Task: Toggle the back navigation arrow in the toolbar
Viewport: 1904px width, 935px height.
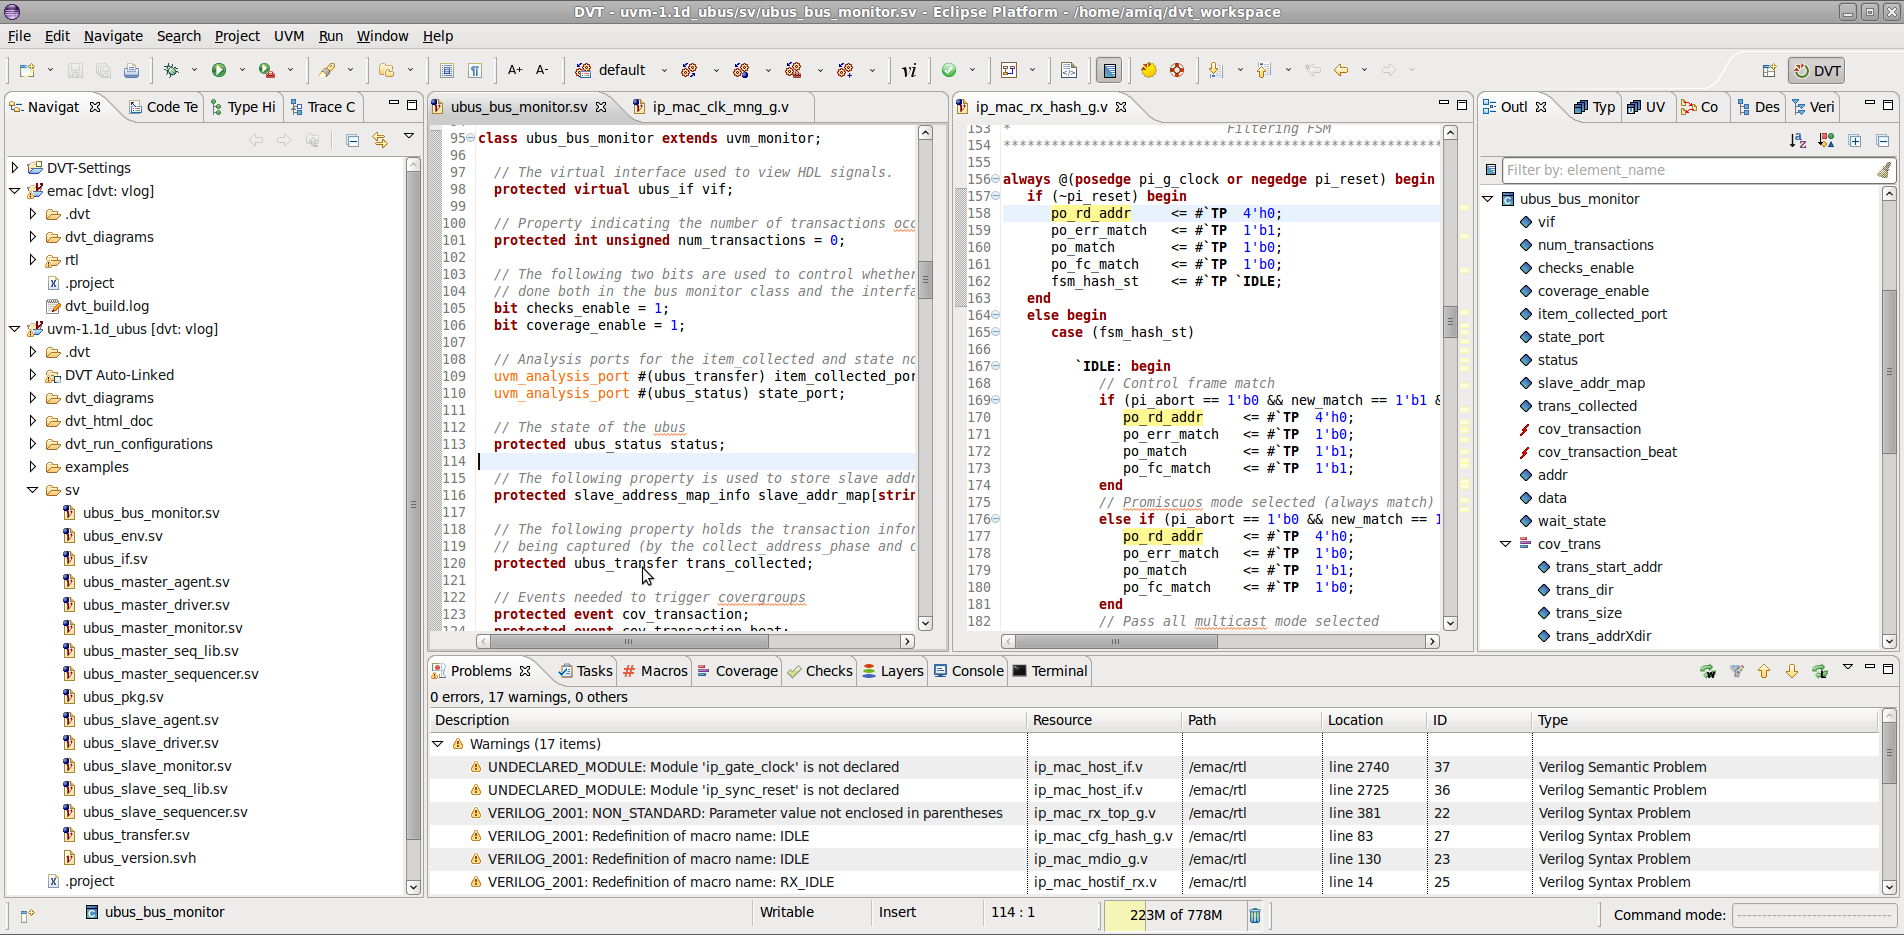Action: (x=1341, y=70)
